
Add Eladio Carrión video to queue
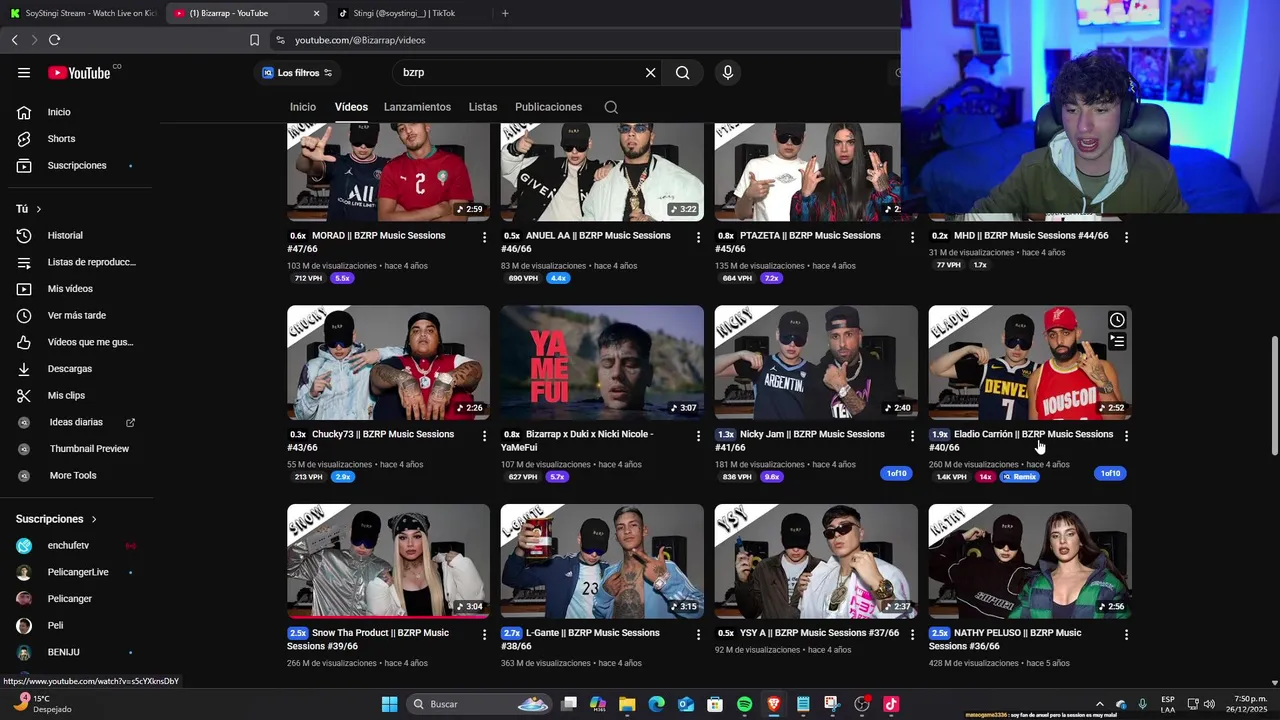tap(1117, 342)
